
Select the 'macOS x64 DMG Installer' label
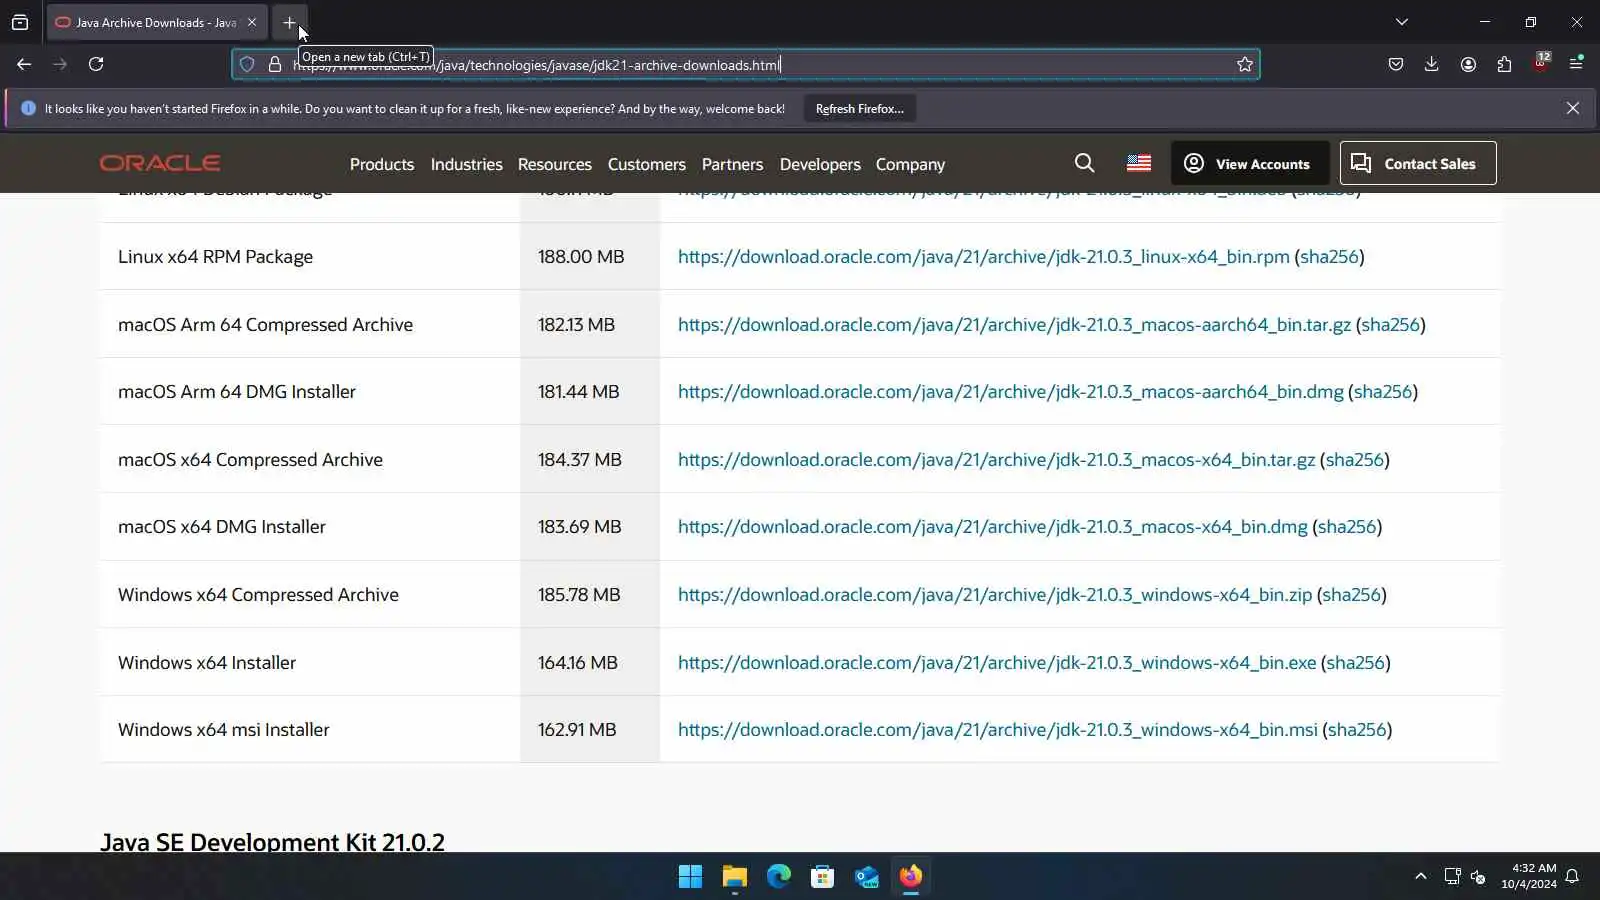pos(222,527)
